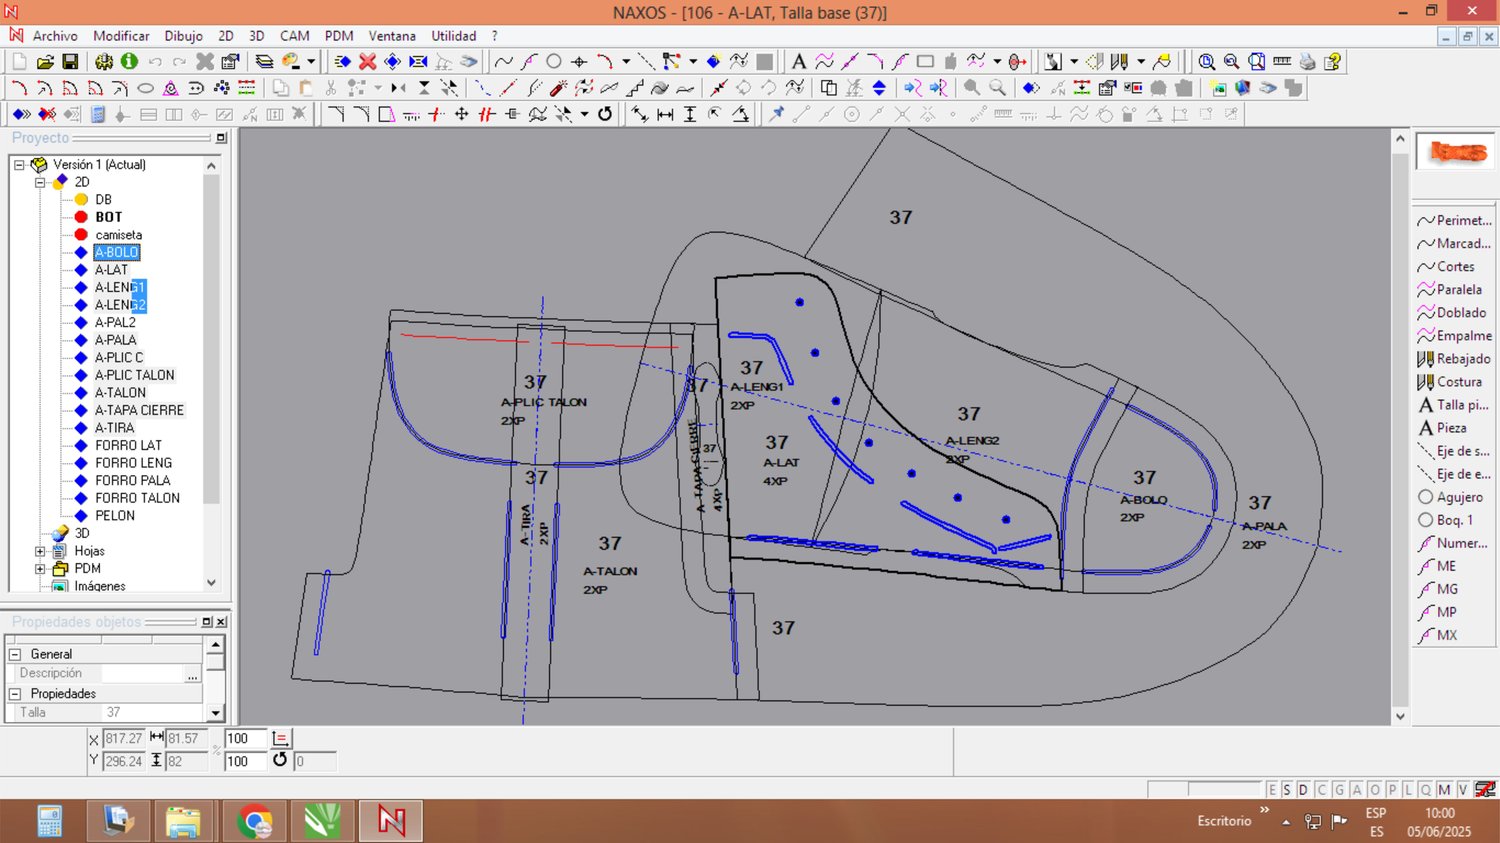Open file with the yellow folder icon
Viewport: 1500px width, 843px height.
click(45, 62)
